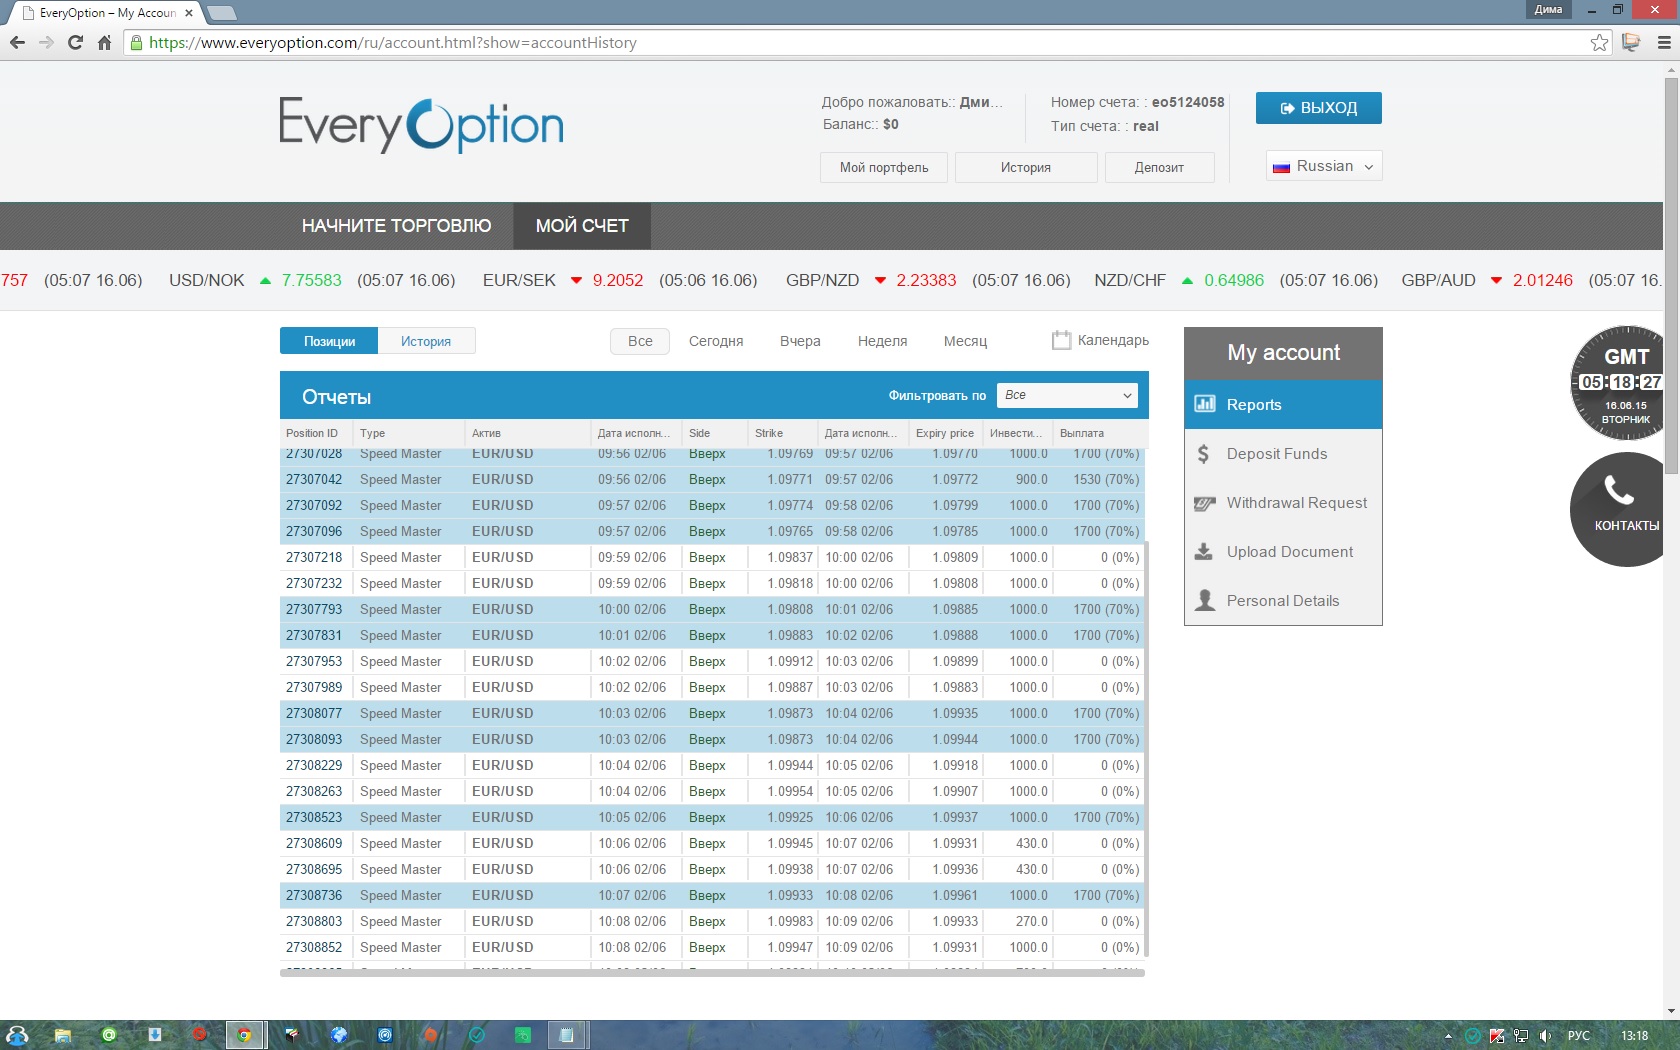The width and height of the screenshot is (1680, 1050).
Task: Switch to the История tab
Action: (426, 341)
